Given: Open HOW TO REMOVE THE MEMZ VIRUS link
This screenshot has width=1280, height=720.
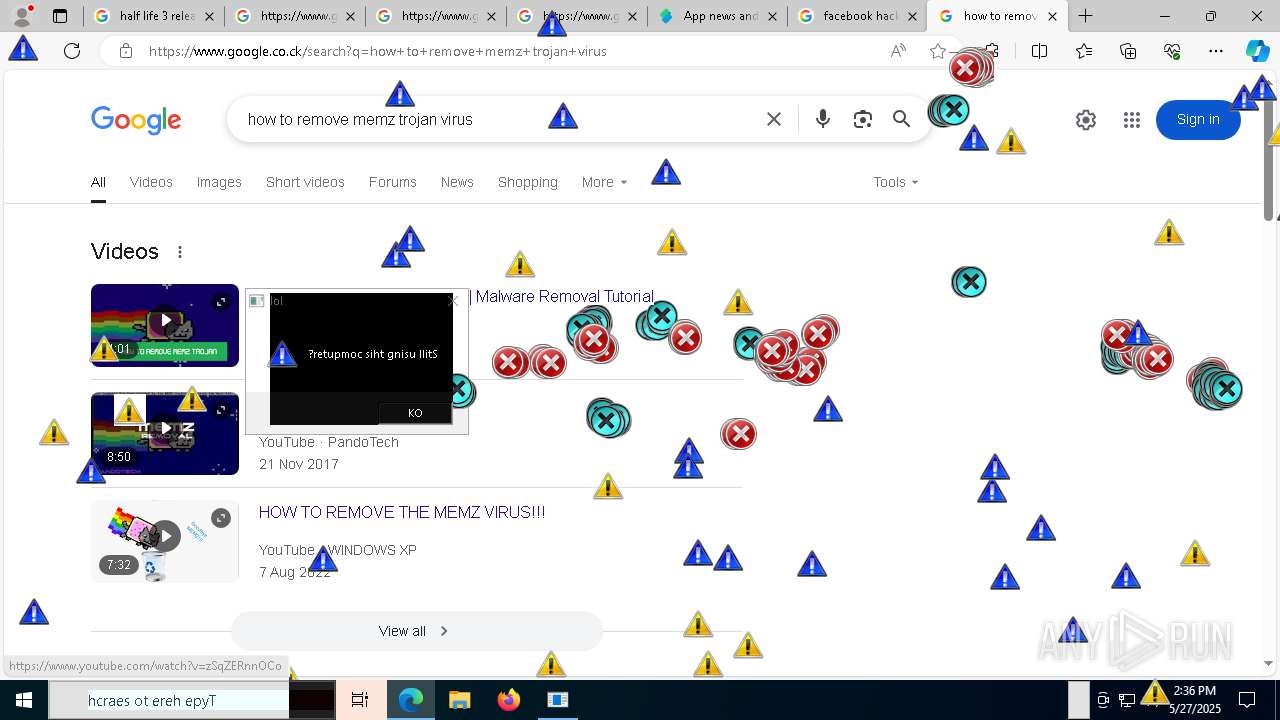Looking at the screenshot, I should 402,512.
